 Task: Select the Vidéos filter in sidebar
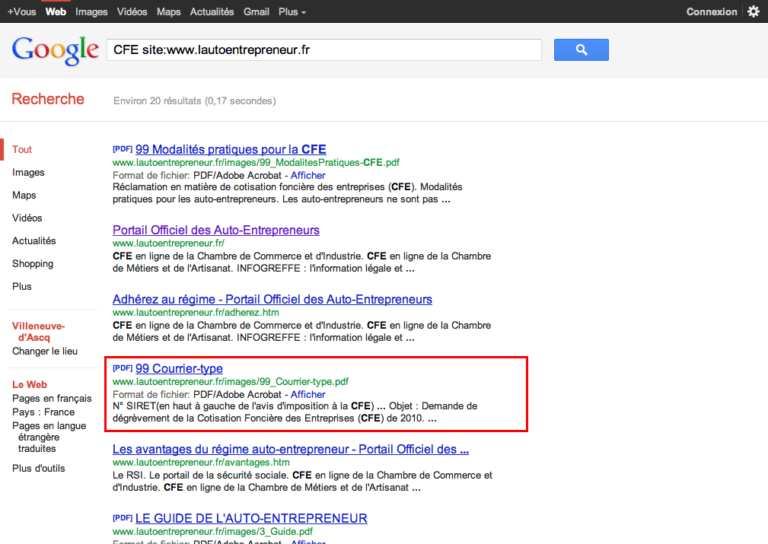pos(27,218)
